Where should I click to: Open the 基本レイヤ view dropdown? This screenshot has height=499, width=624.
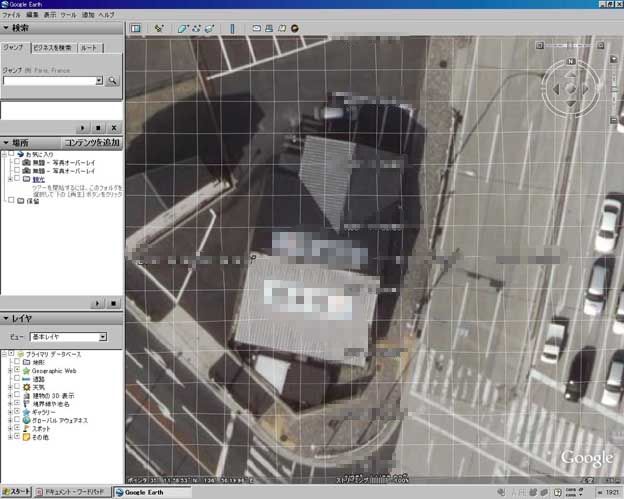pos(103,337)
